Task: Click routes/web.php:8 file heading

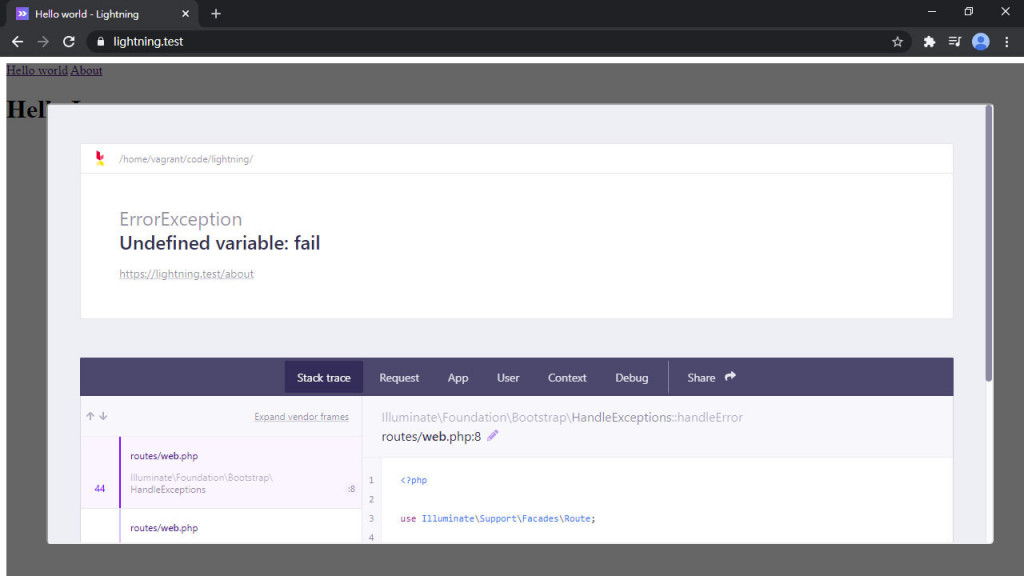Action: click(x=431, y=436)
